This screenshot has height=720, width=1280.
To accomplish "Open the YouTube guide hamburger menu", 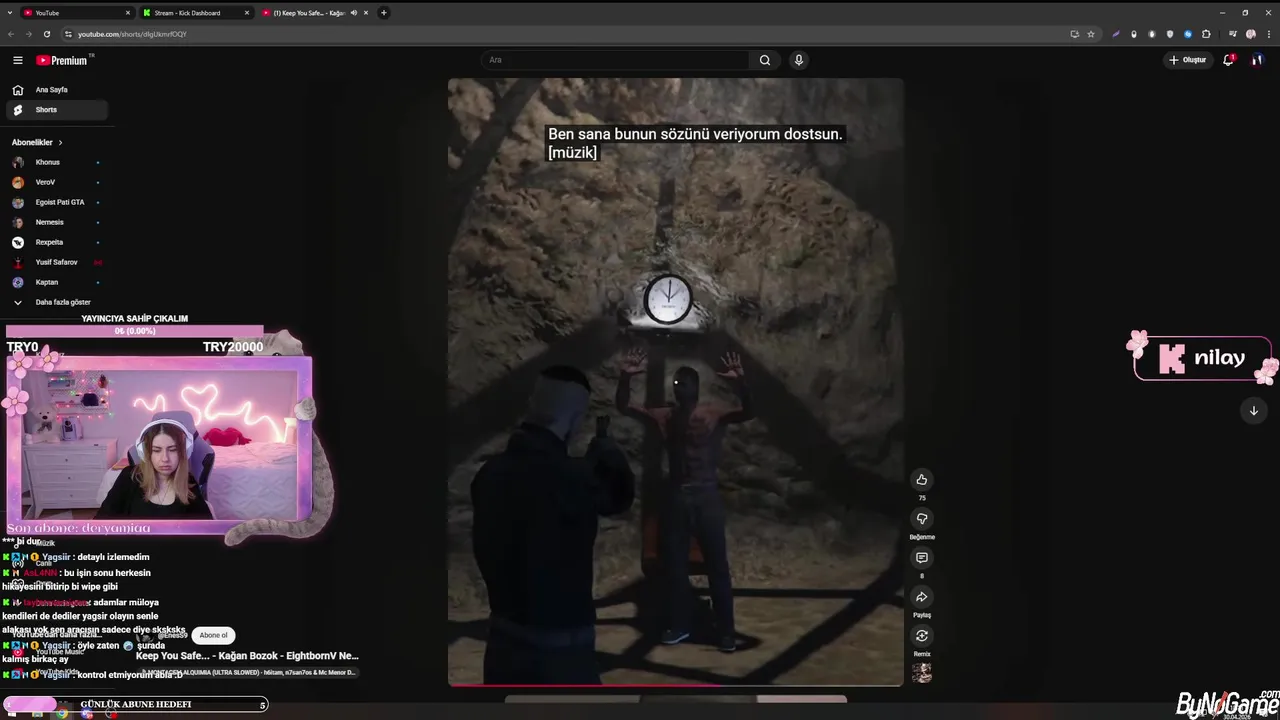I will pos(17,60).
